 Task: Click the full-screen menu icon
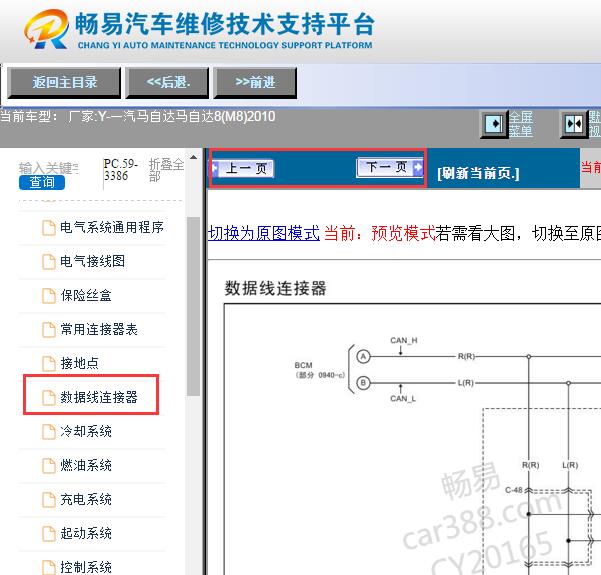click(x=494, y=124)
